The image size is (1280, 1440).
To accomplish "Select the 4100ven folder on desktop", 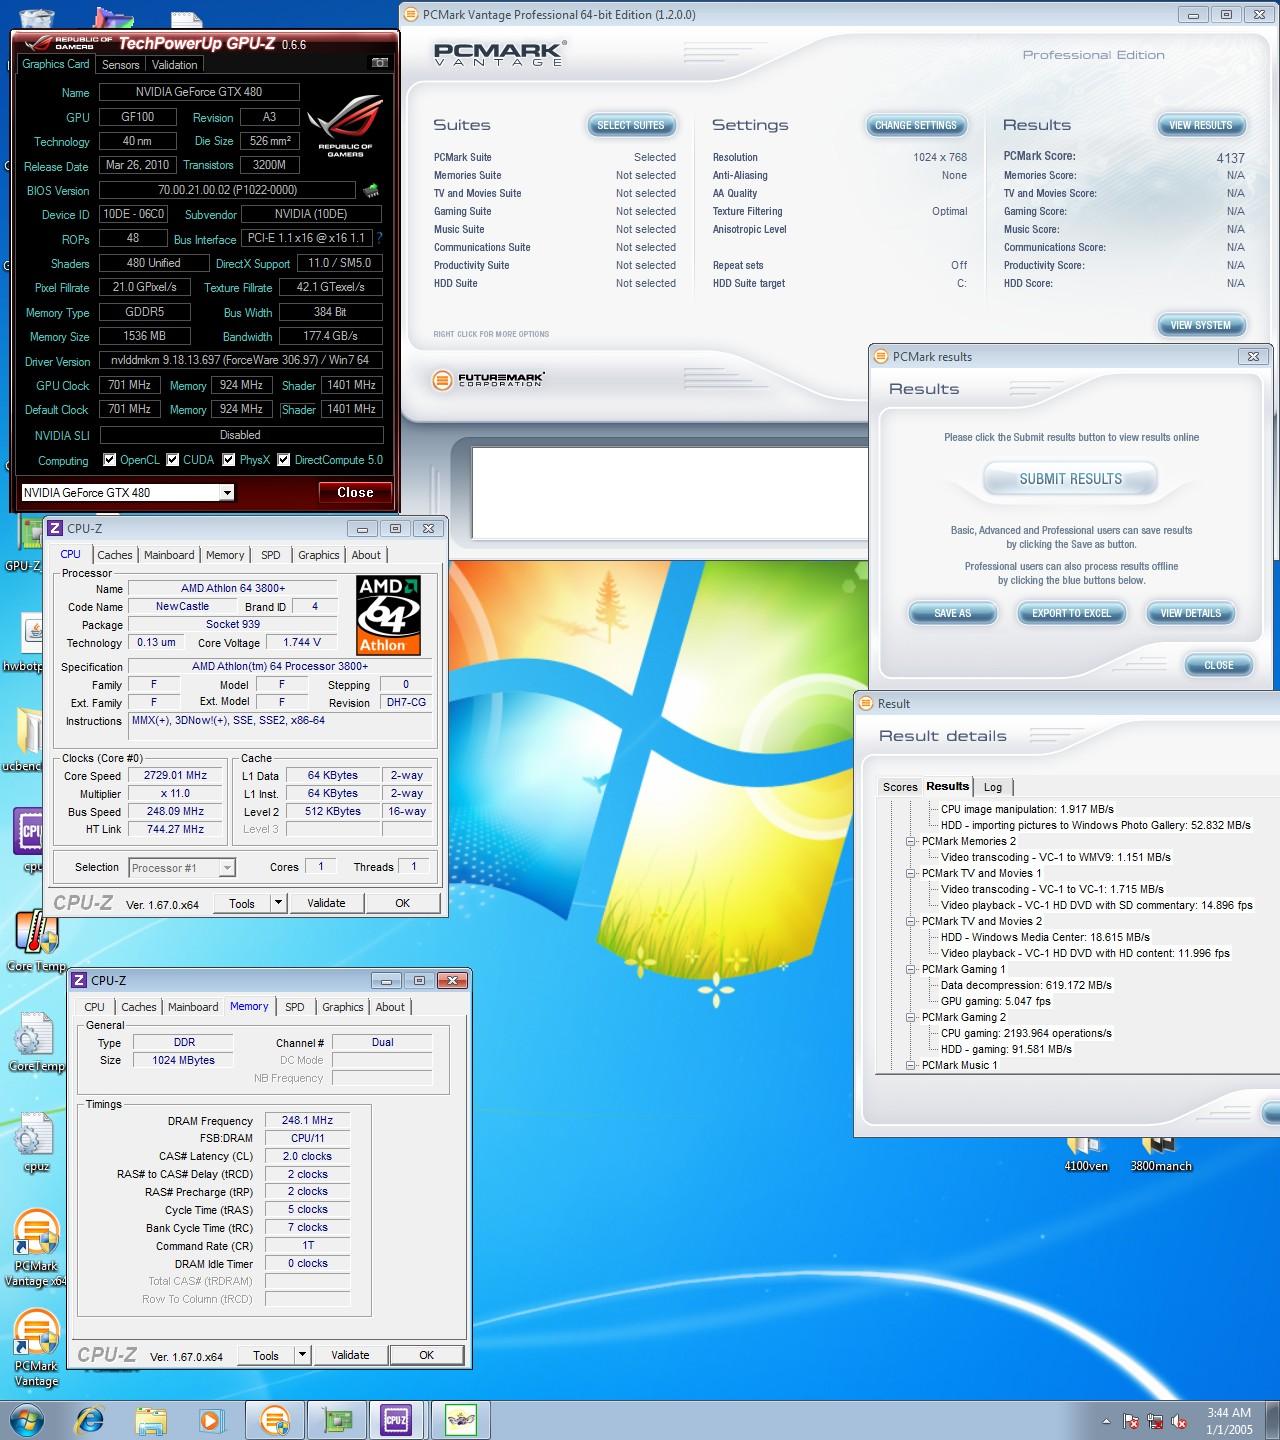I will click(1085, 1155).
